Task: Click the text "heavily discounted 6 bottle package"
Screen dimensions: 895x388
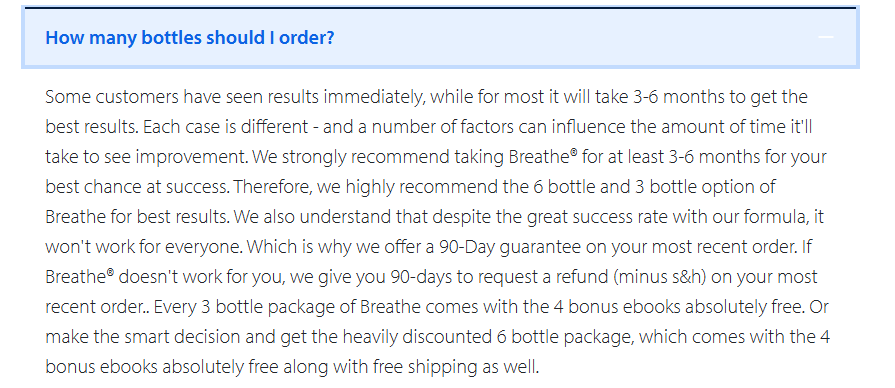Action: pos(489,337)
